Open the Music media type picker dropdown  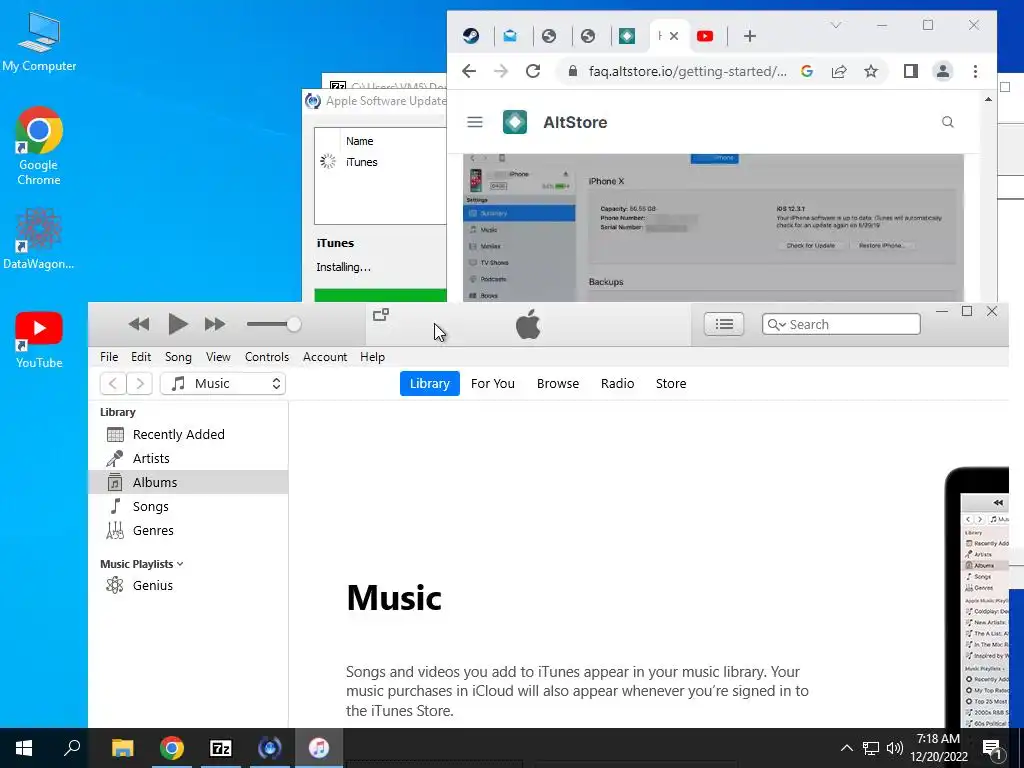pos(223,383)
